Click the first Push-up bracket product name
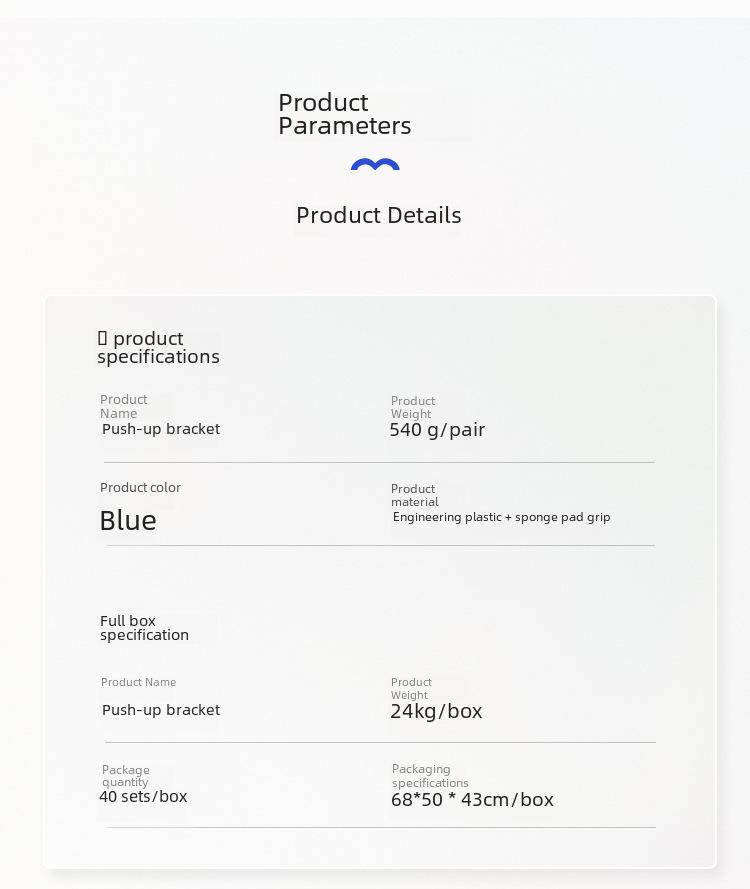The height and width of the screenshot is (889, 750). point(161,429)
